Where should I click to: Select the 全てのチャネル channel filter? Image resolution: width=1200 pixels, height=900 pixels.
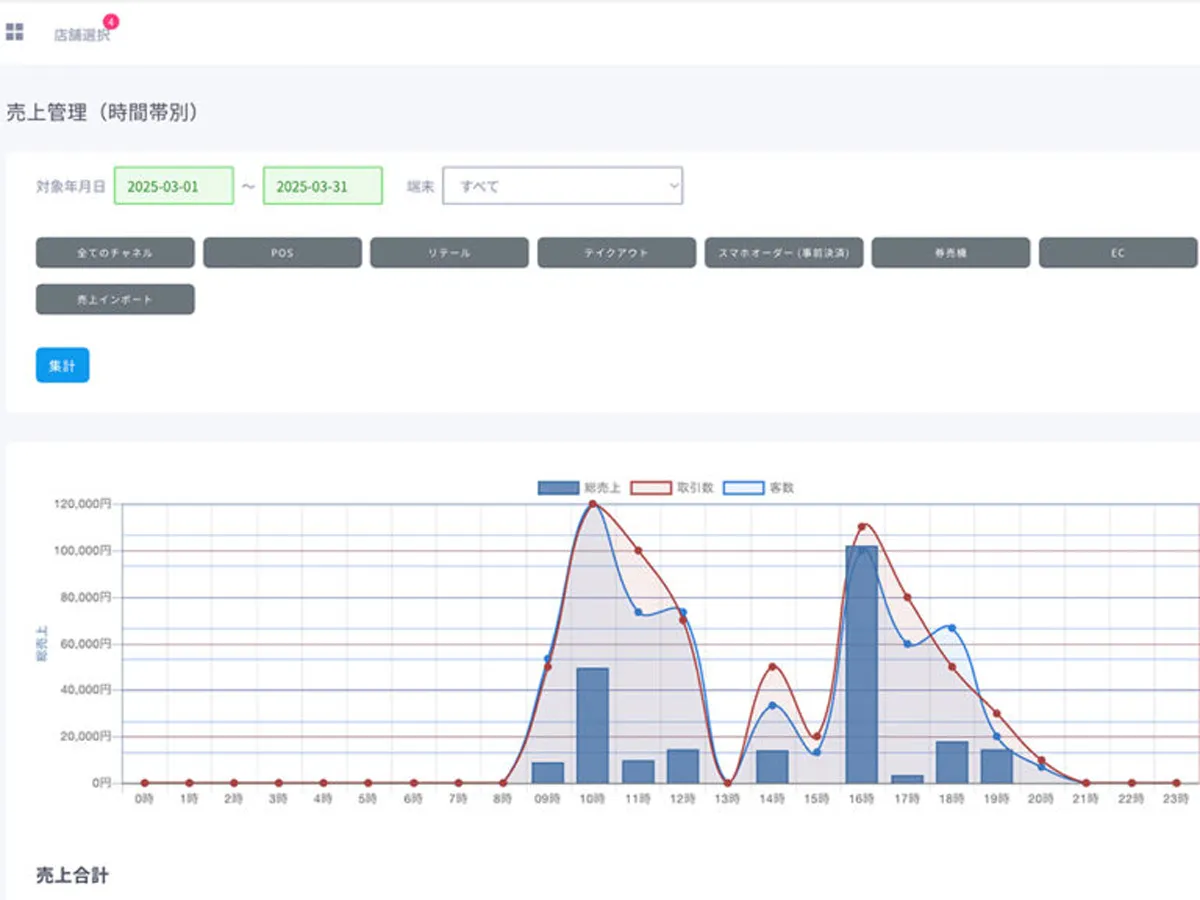click(115, 253)
